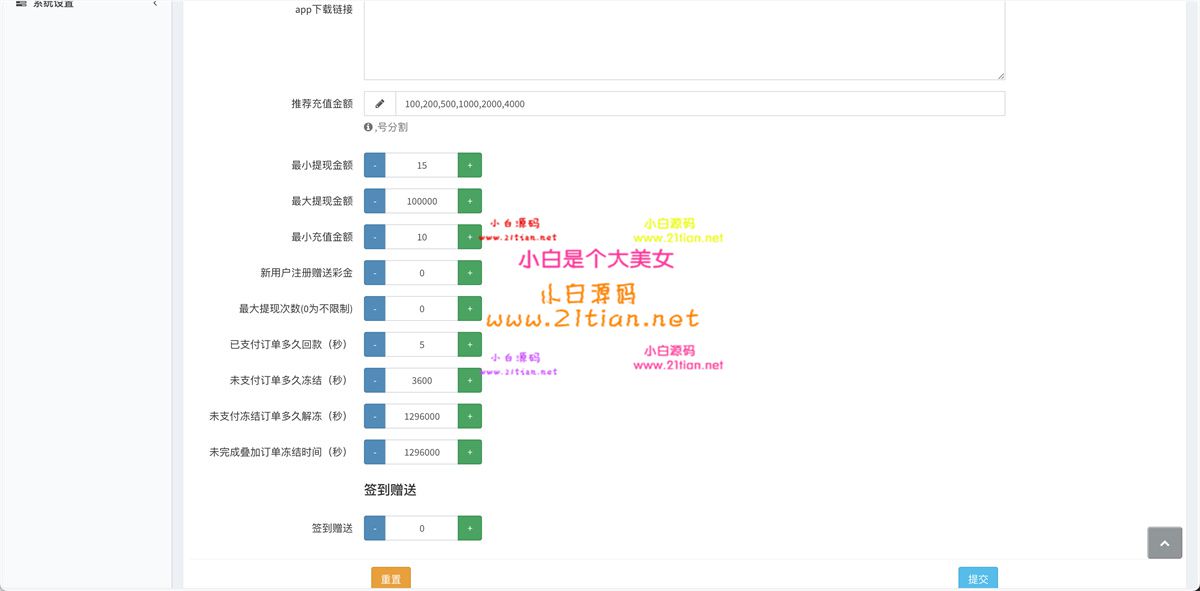Decrease the 未完成叠加订单冻结时间 value

(375, 452)
